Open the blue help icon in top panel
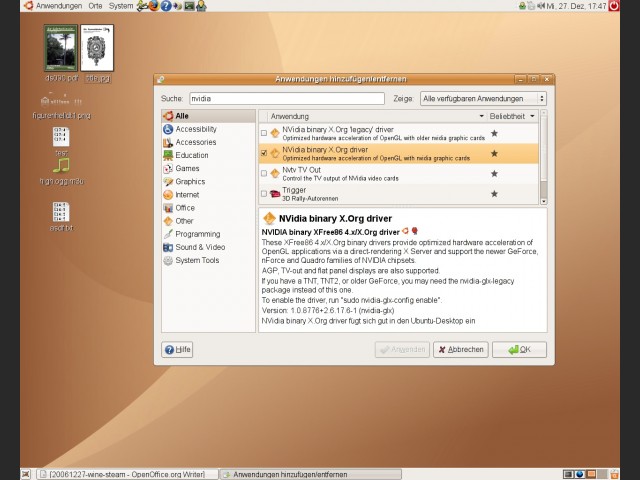Viewport: 640px width, 480px height. pos(166,6)
